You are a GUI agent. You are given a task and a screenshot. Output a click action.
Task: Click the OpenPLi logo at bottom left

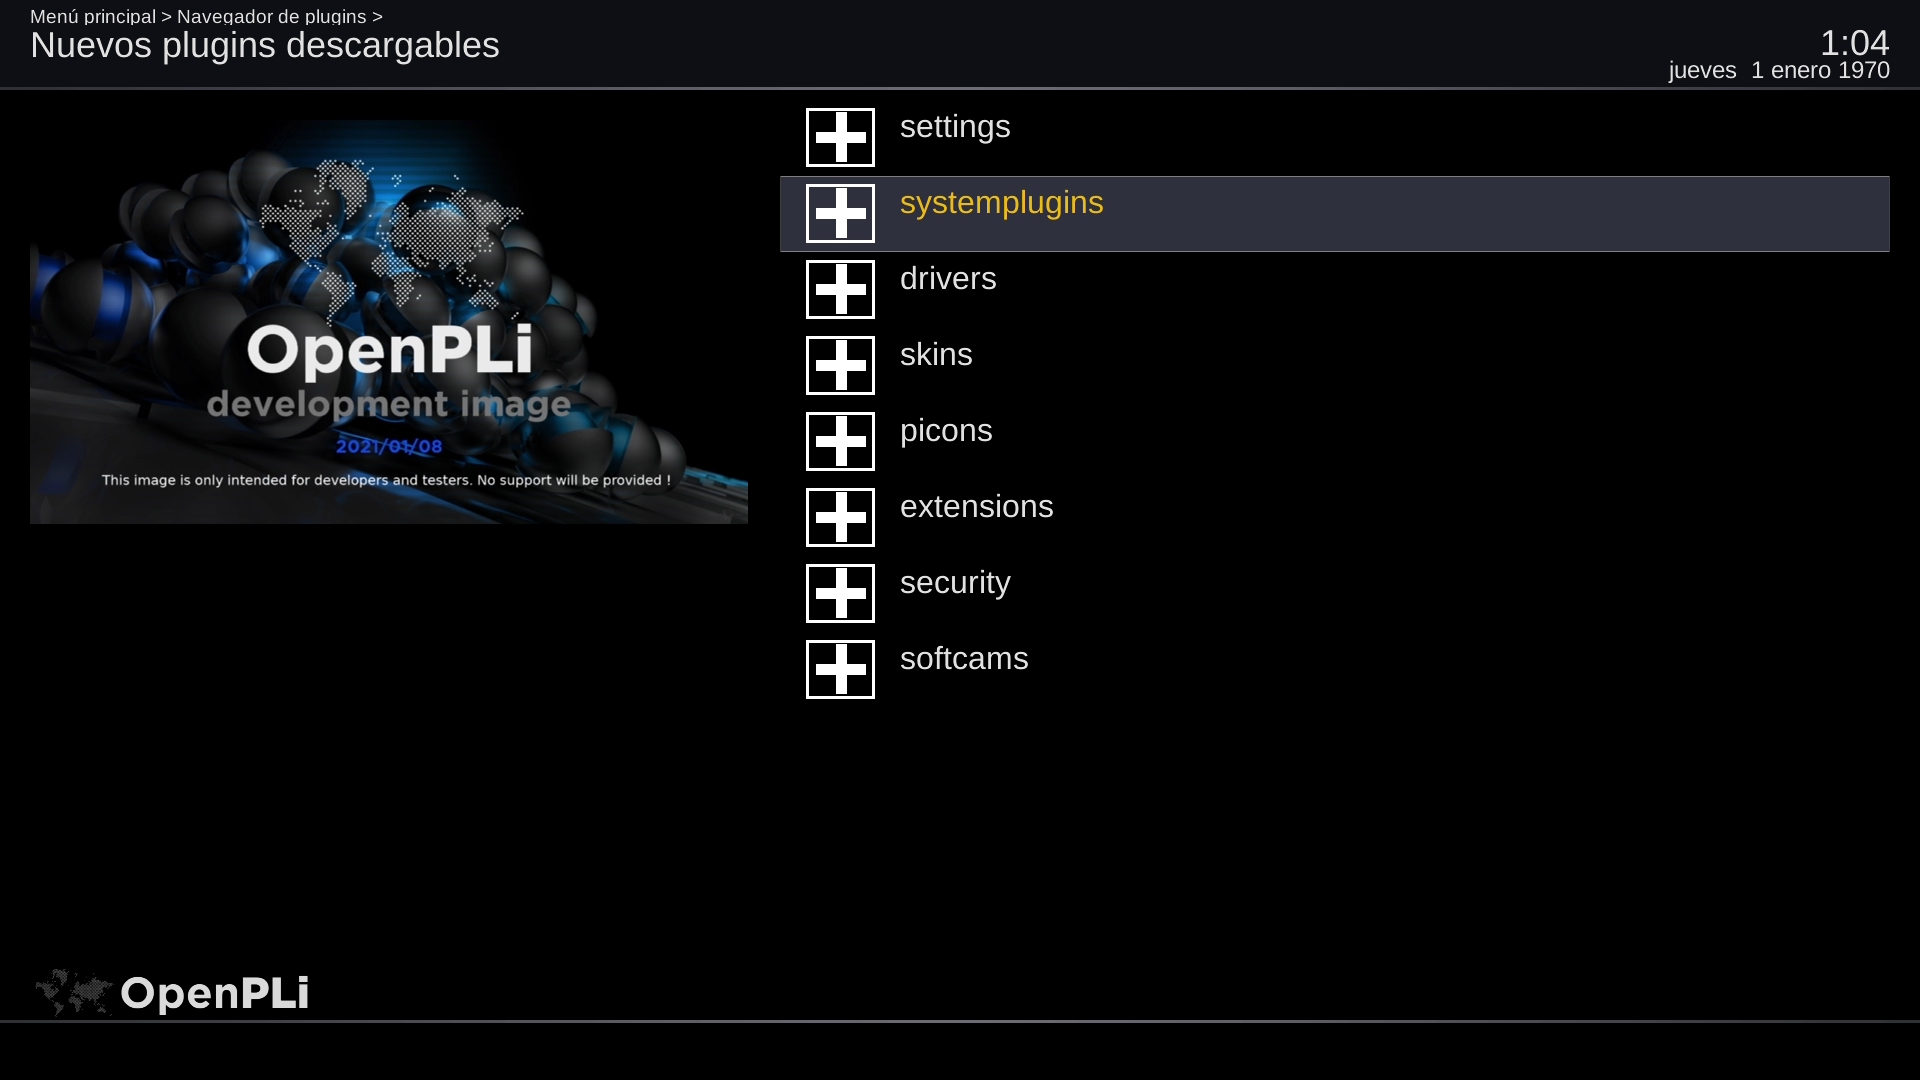[x=172, y=993]
